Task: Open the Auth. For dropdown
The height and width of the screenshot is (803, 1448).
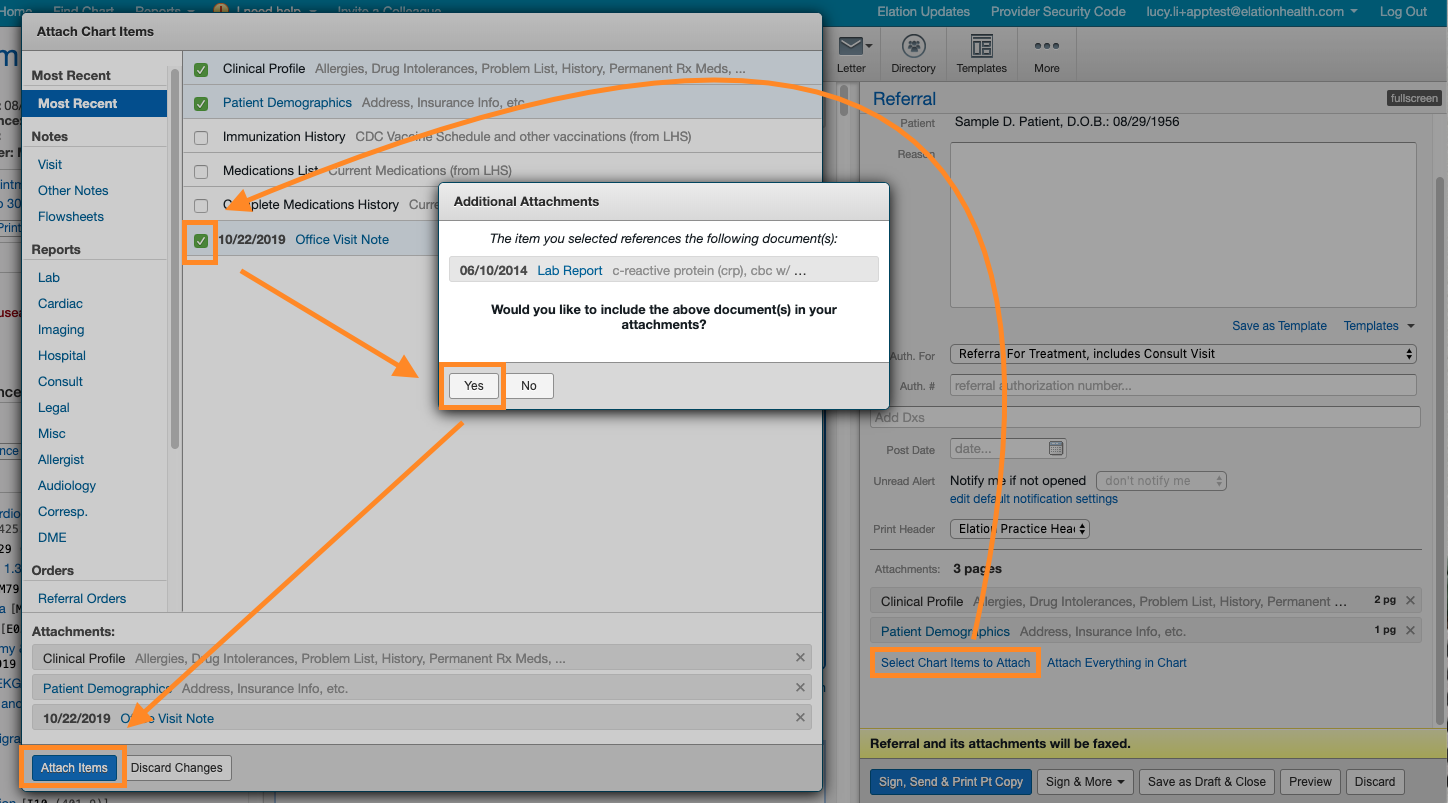Action: pyautogui.click(x=1183, y=354)
